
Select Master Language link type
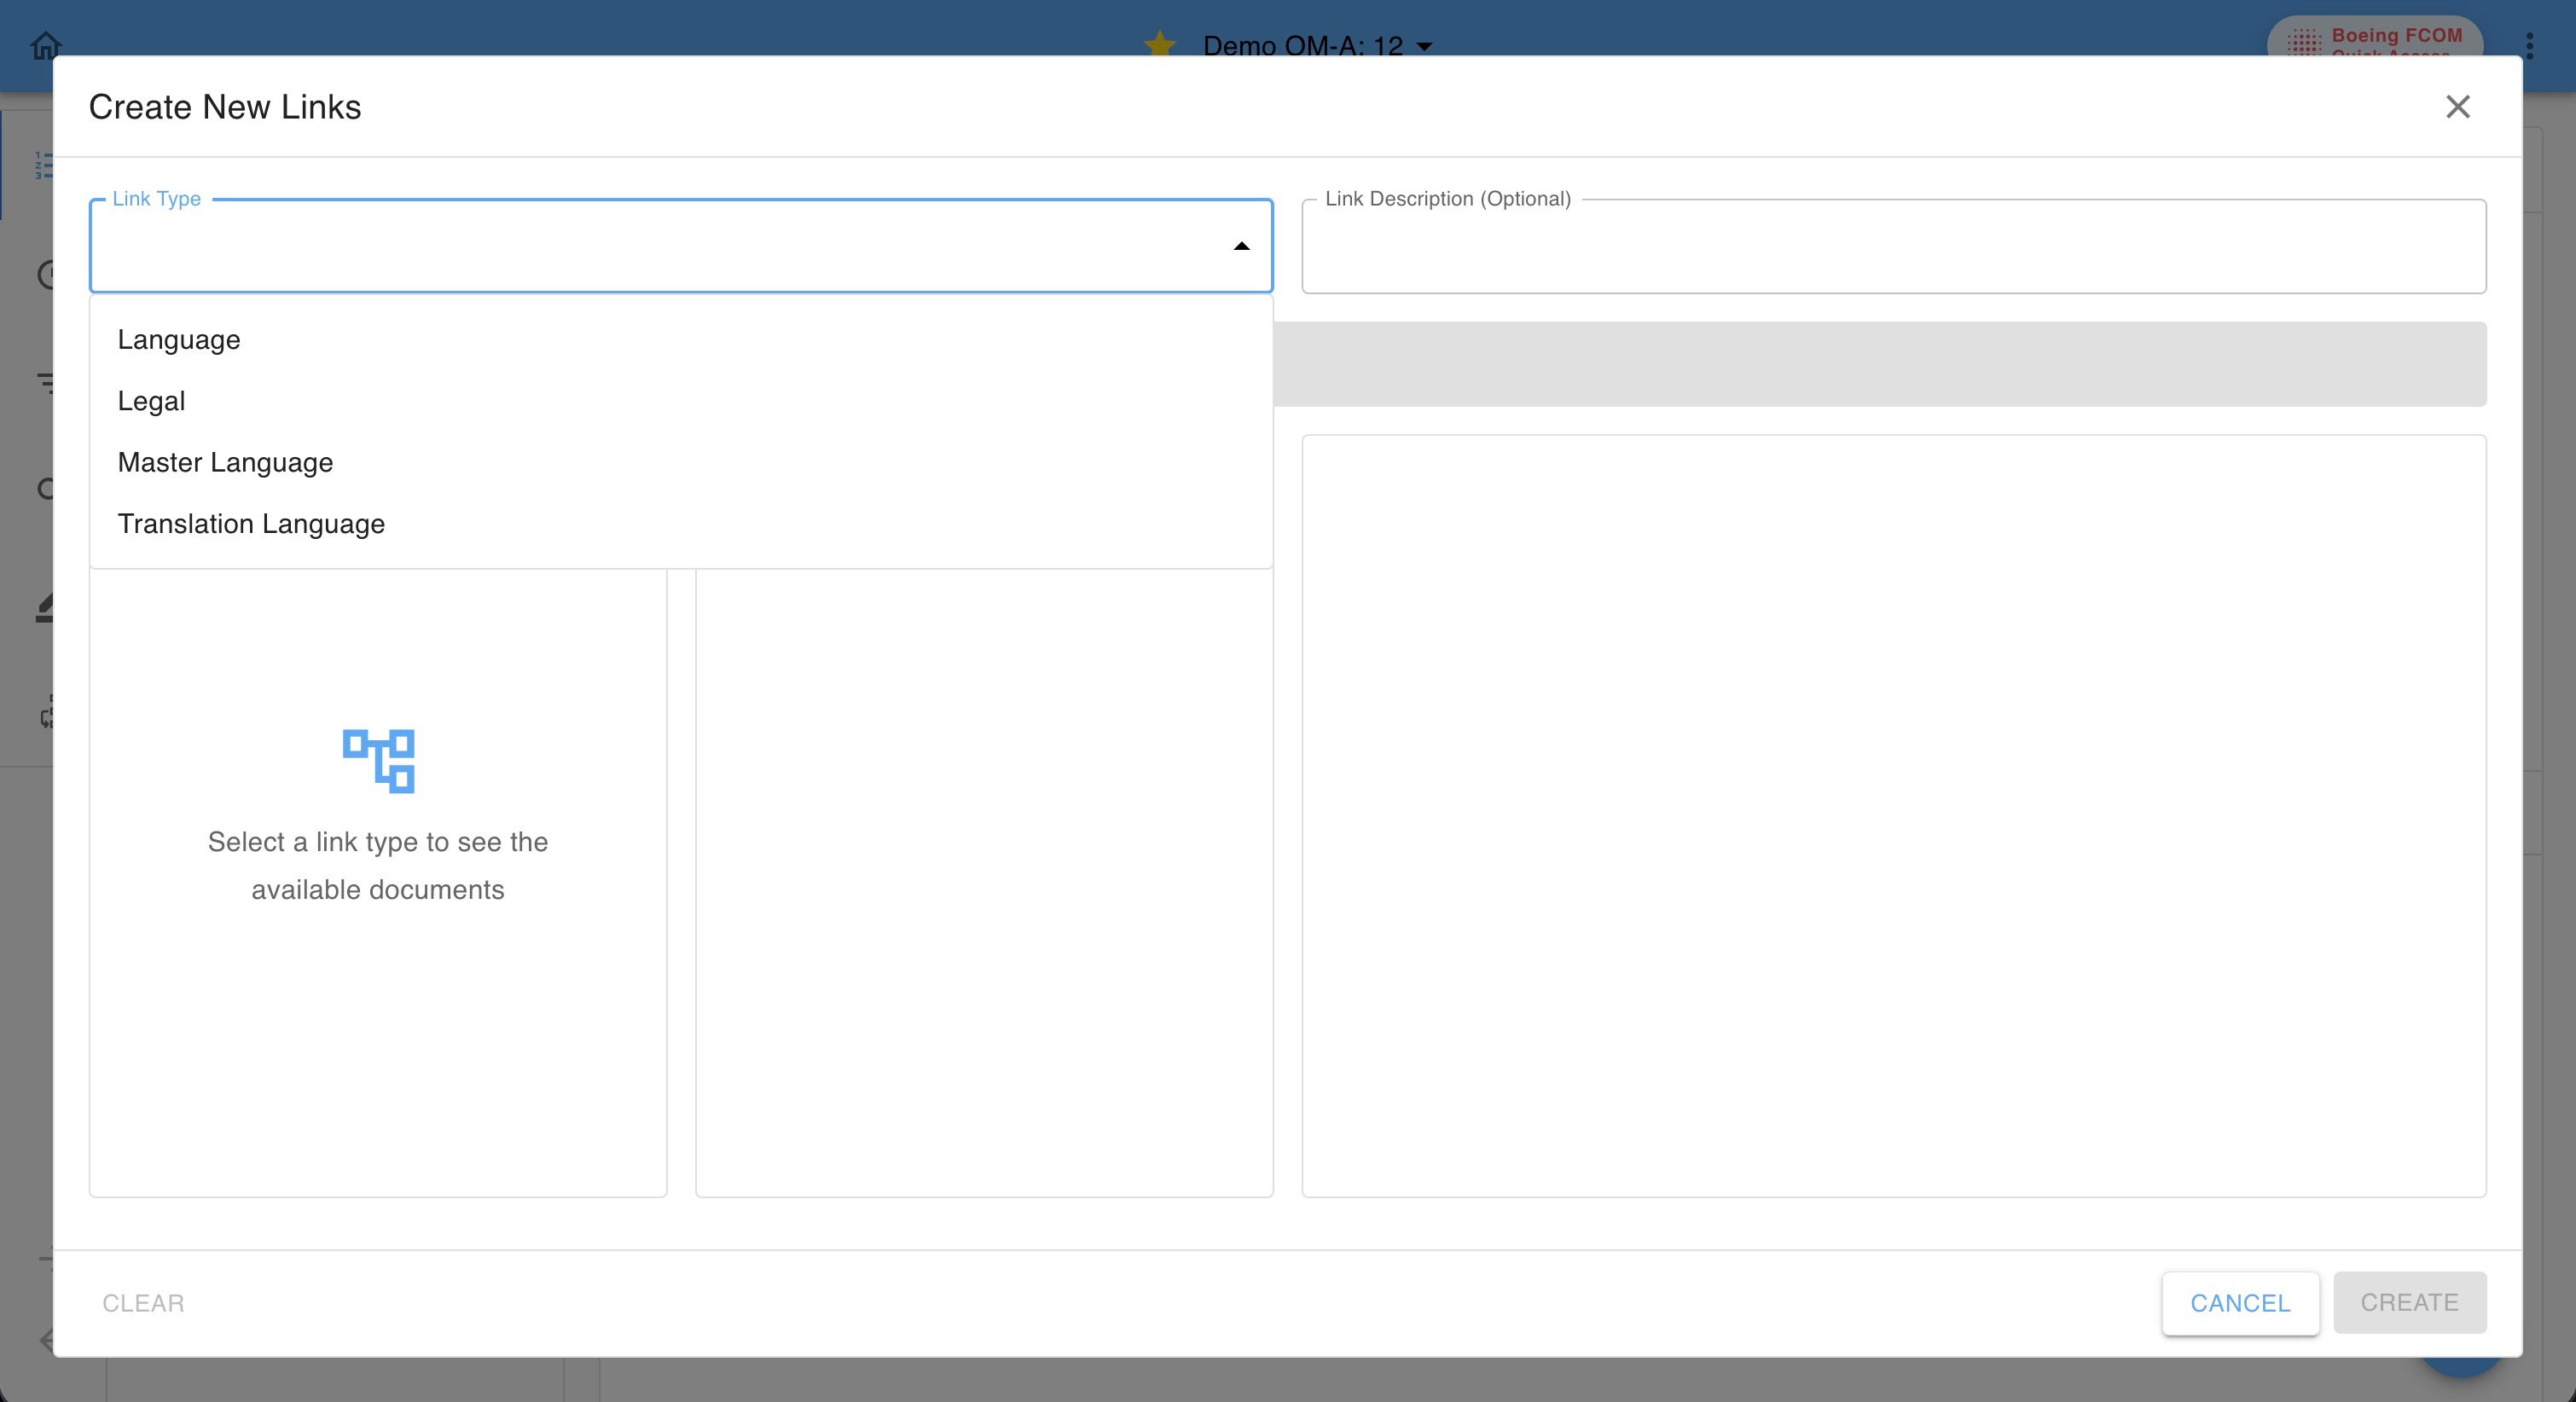coord(225,463)
